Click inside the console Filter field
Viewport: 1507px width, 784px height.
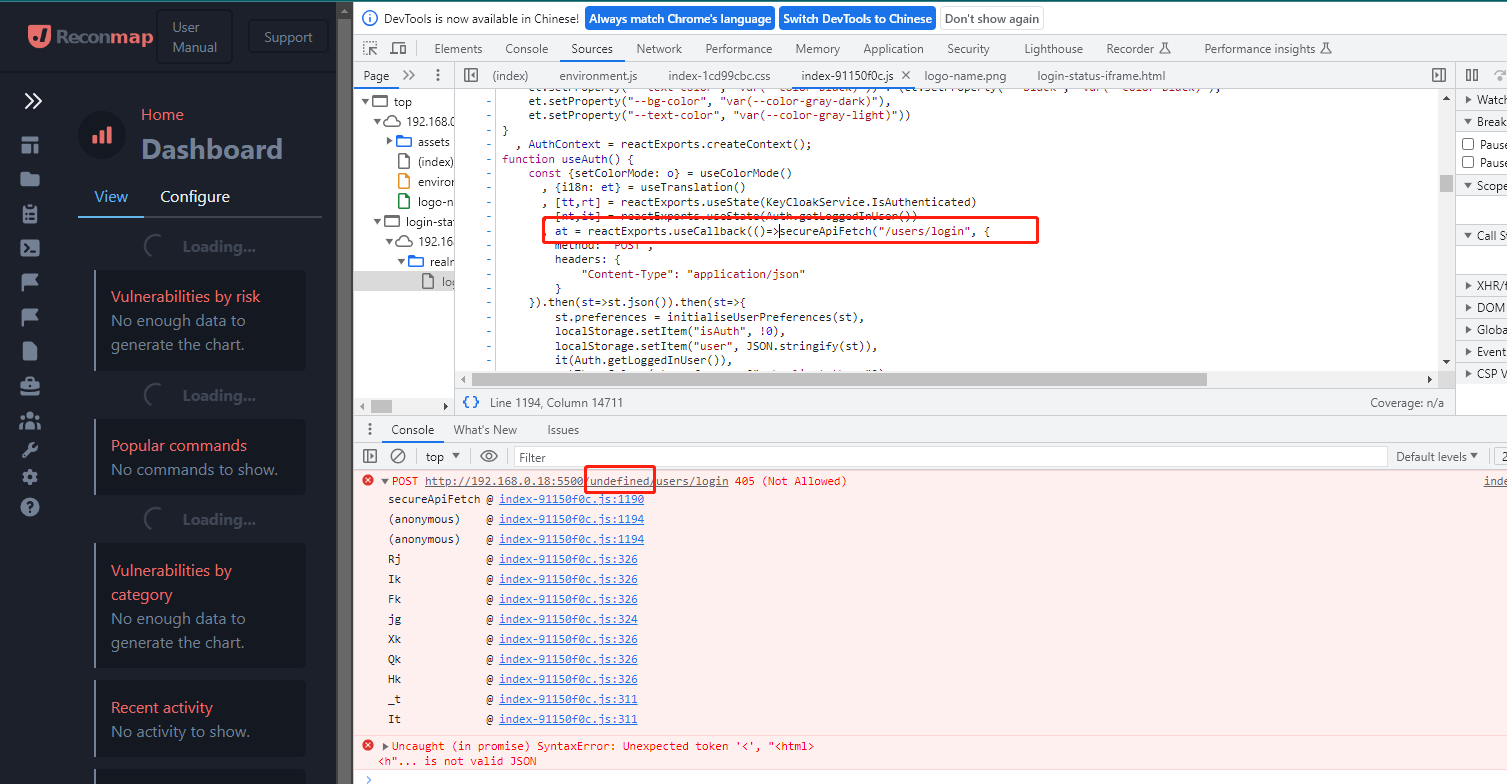pos(700,457)
